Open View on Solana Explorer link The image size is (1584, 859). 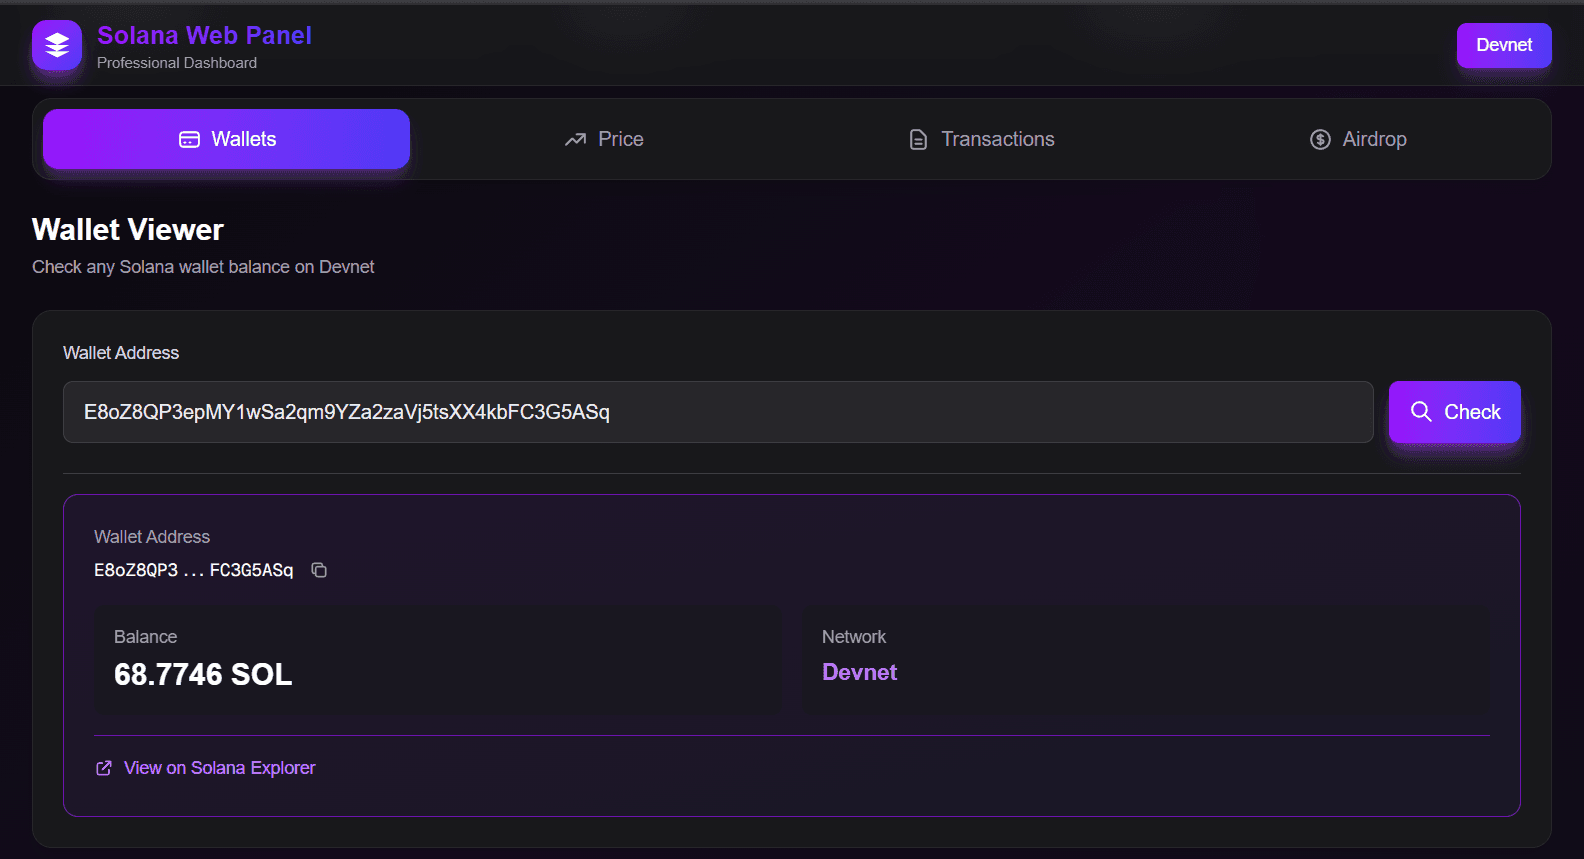[x=219, y=768]
